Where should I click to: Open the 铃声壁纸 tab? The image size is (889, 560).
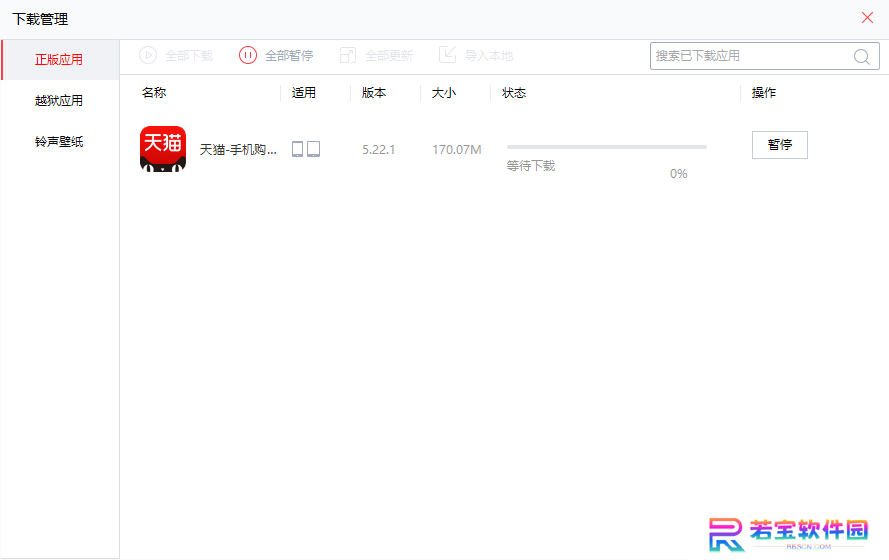tap(59, 141)
